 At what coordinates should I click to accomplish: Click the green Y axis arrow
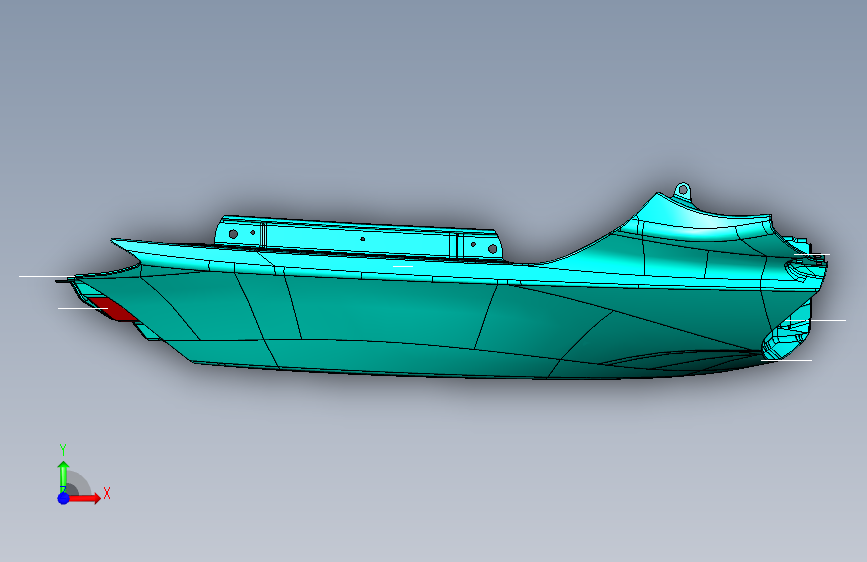click(64, 477)
